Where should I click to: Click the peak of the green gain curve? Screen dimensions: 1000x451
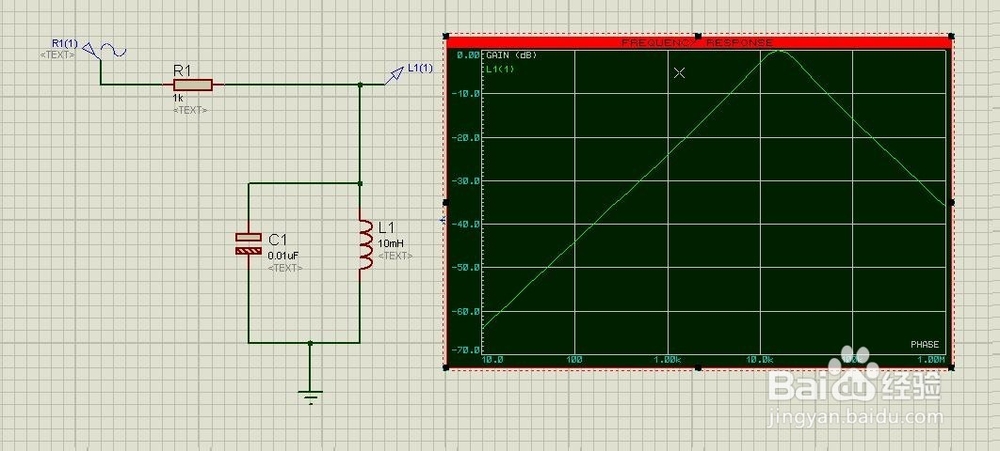pos(779,52)
